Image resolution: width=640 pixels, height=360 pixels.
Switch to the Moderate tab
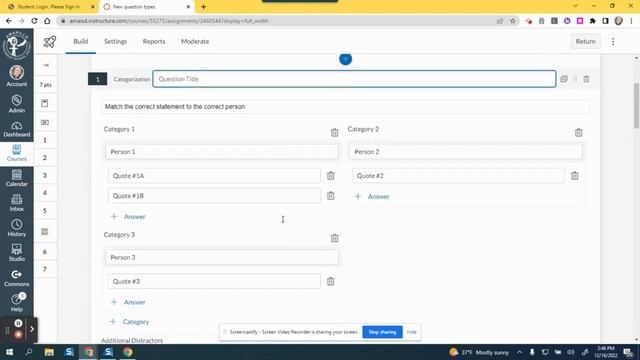click(x=195, y=41)
